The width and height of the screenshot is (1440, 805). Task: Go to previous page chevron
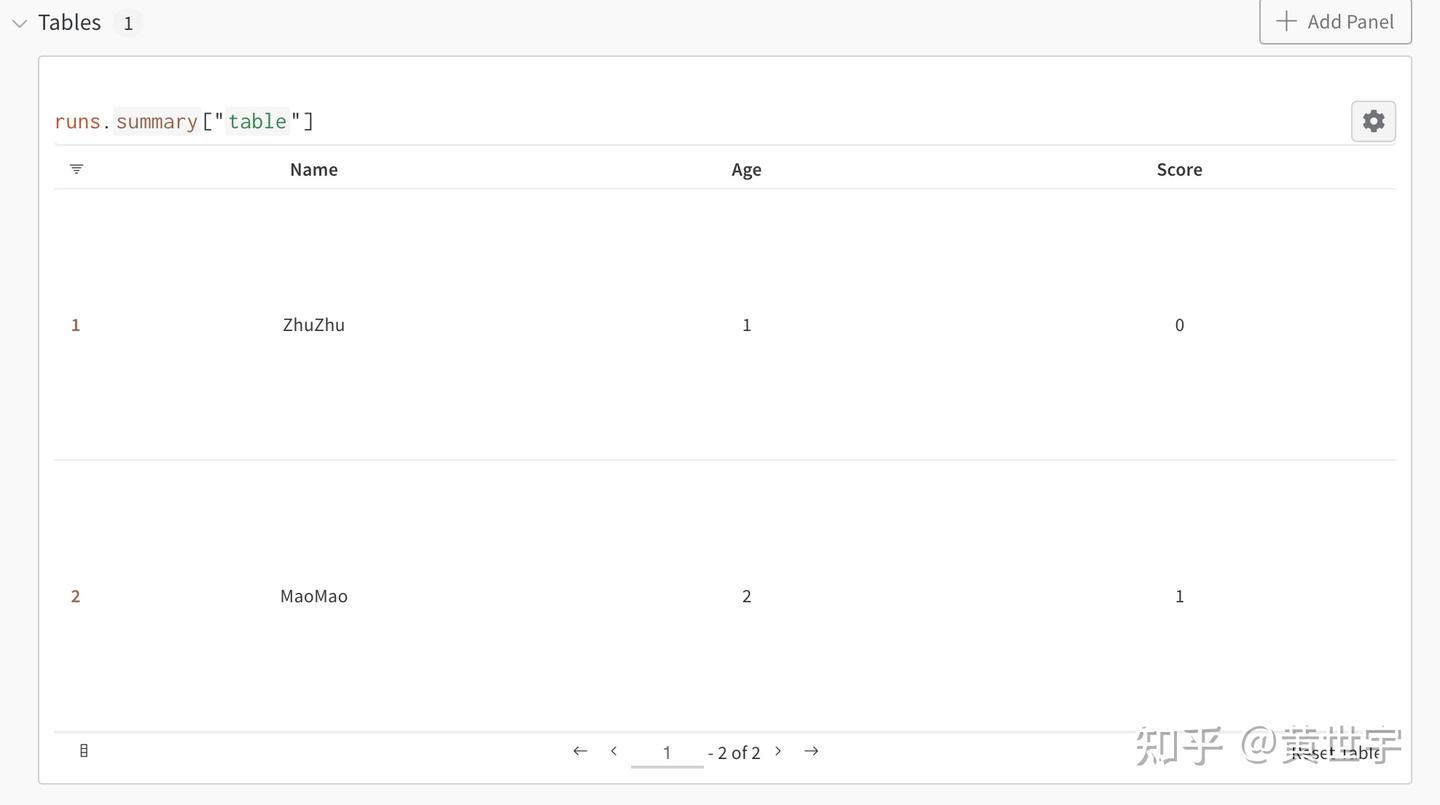click(x=614, y=751)
